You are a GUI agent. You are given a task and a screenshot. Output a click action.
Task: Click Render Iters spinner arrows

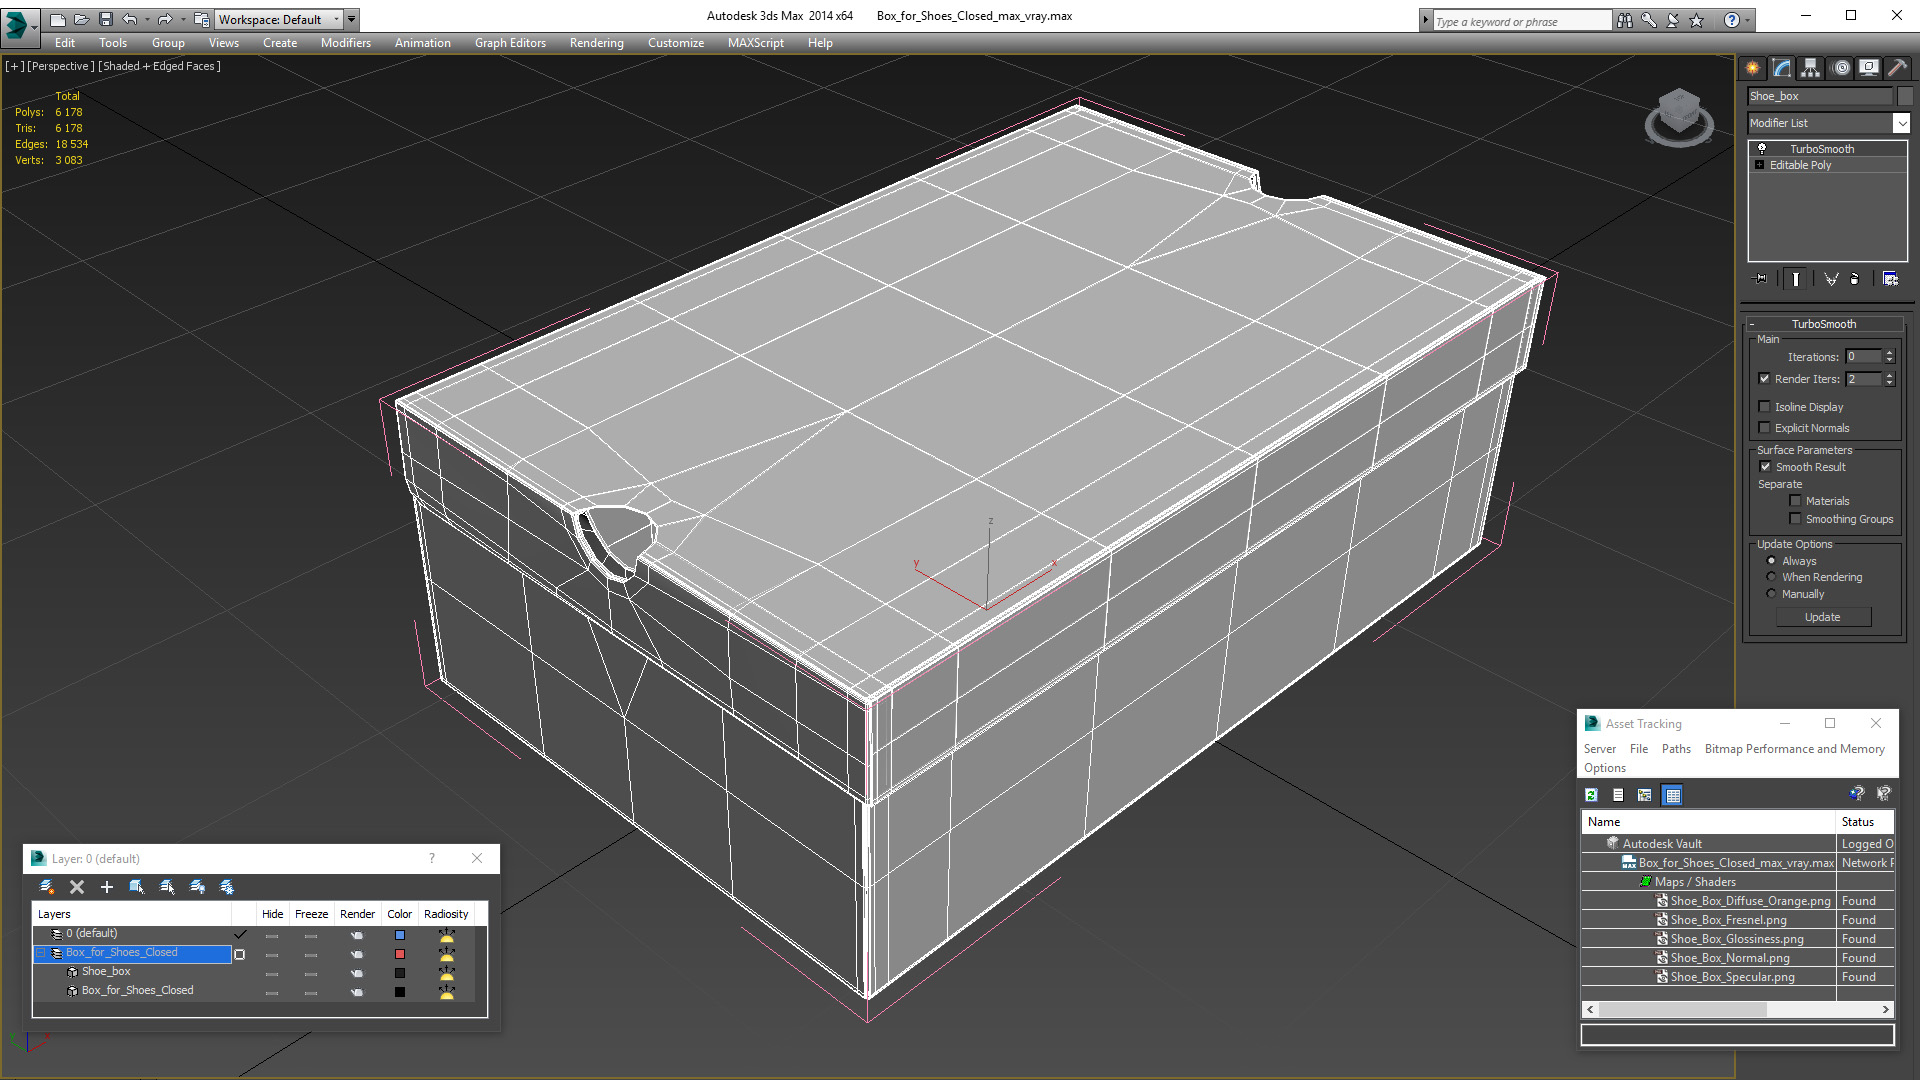point(1889,379)
